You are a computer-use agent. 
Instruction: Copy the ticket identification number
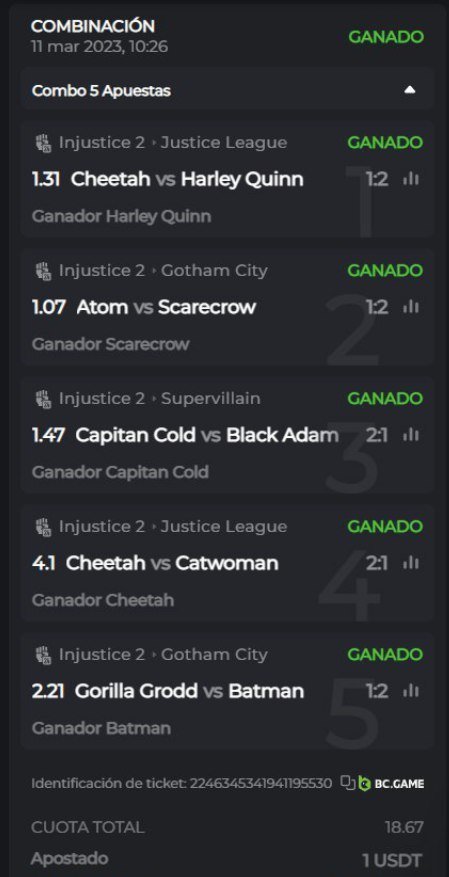pyautogui.click(x=348, y=783)
